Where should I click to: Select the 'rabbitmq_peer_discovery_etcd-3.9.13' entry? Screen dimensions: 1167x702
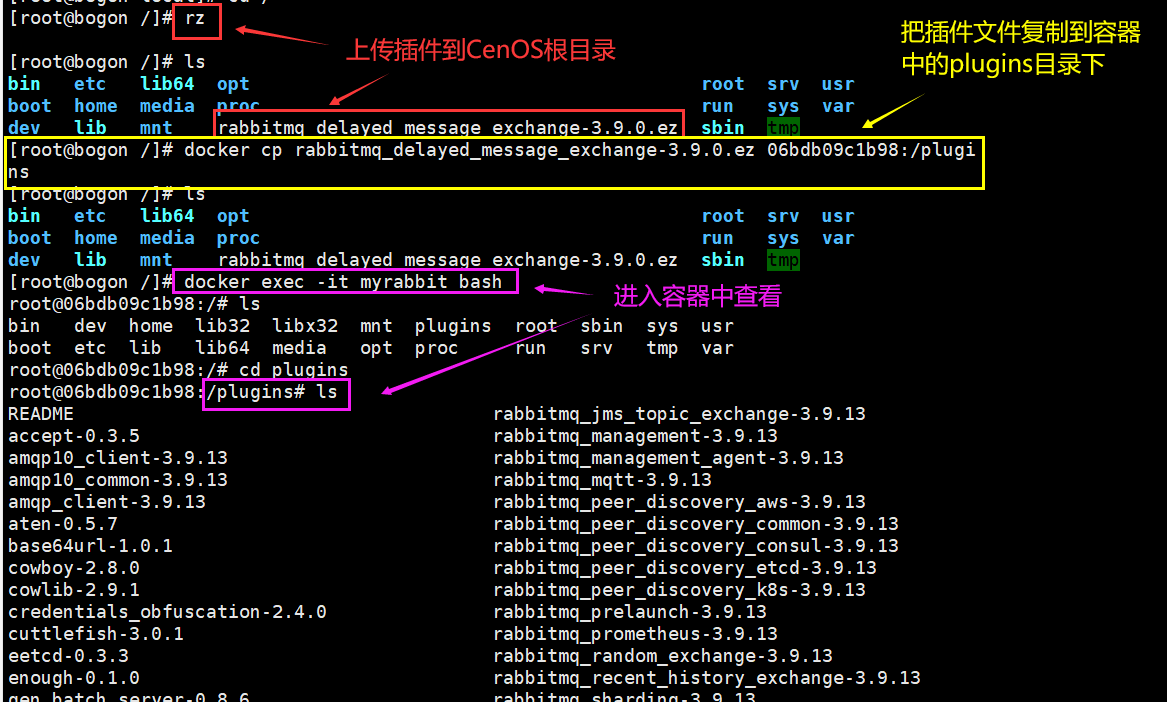coord(685,568)
